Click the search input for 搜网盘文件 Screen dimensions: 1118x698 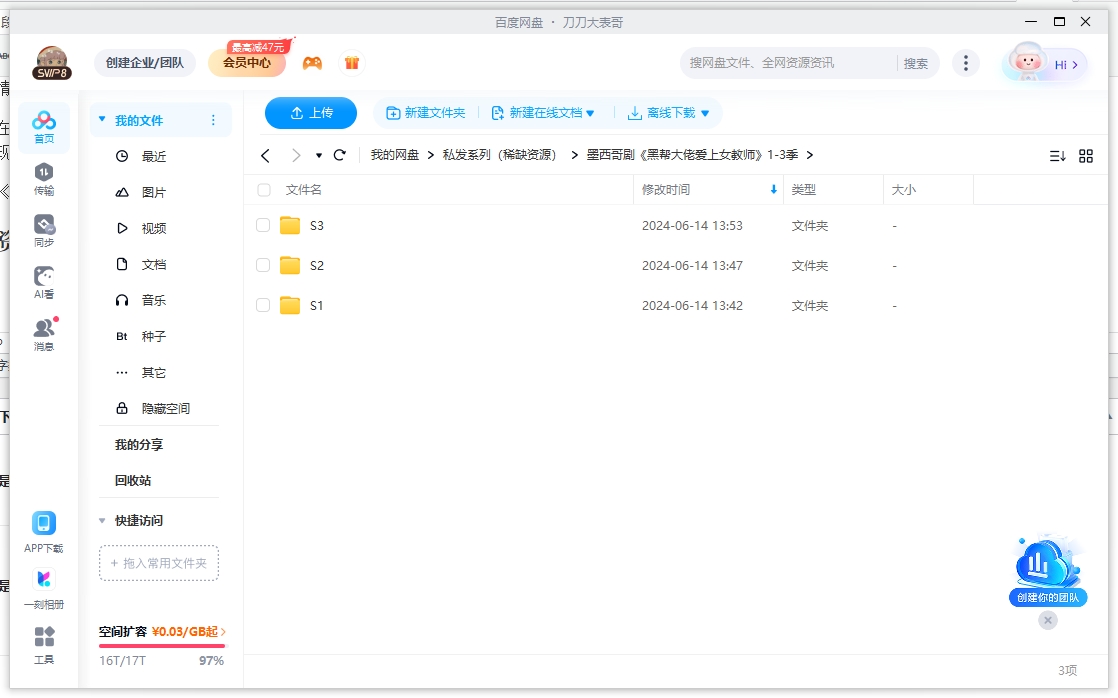point(780,62)
